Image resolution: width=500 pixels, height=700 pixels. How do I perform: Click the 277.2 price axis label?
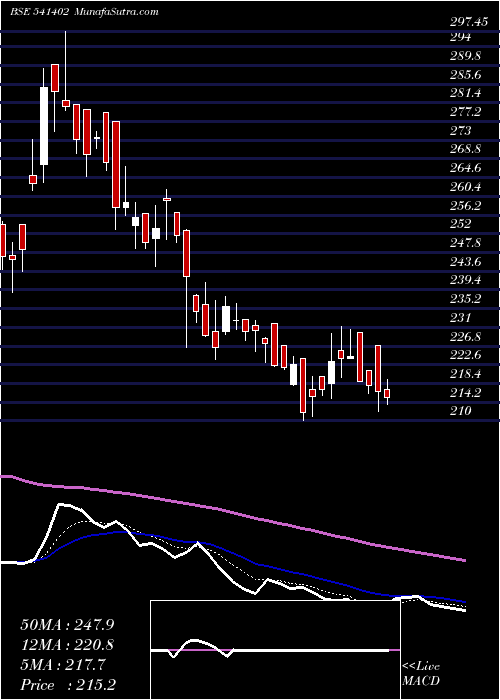pyautogui.click(x=465, y=112)
